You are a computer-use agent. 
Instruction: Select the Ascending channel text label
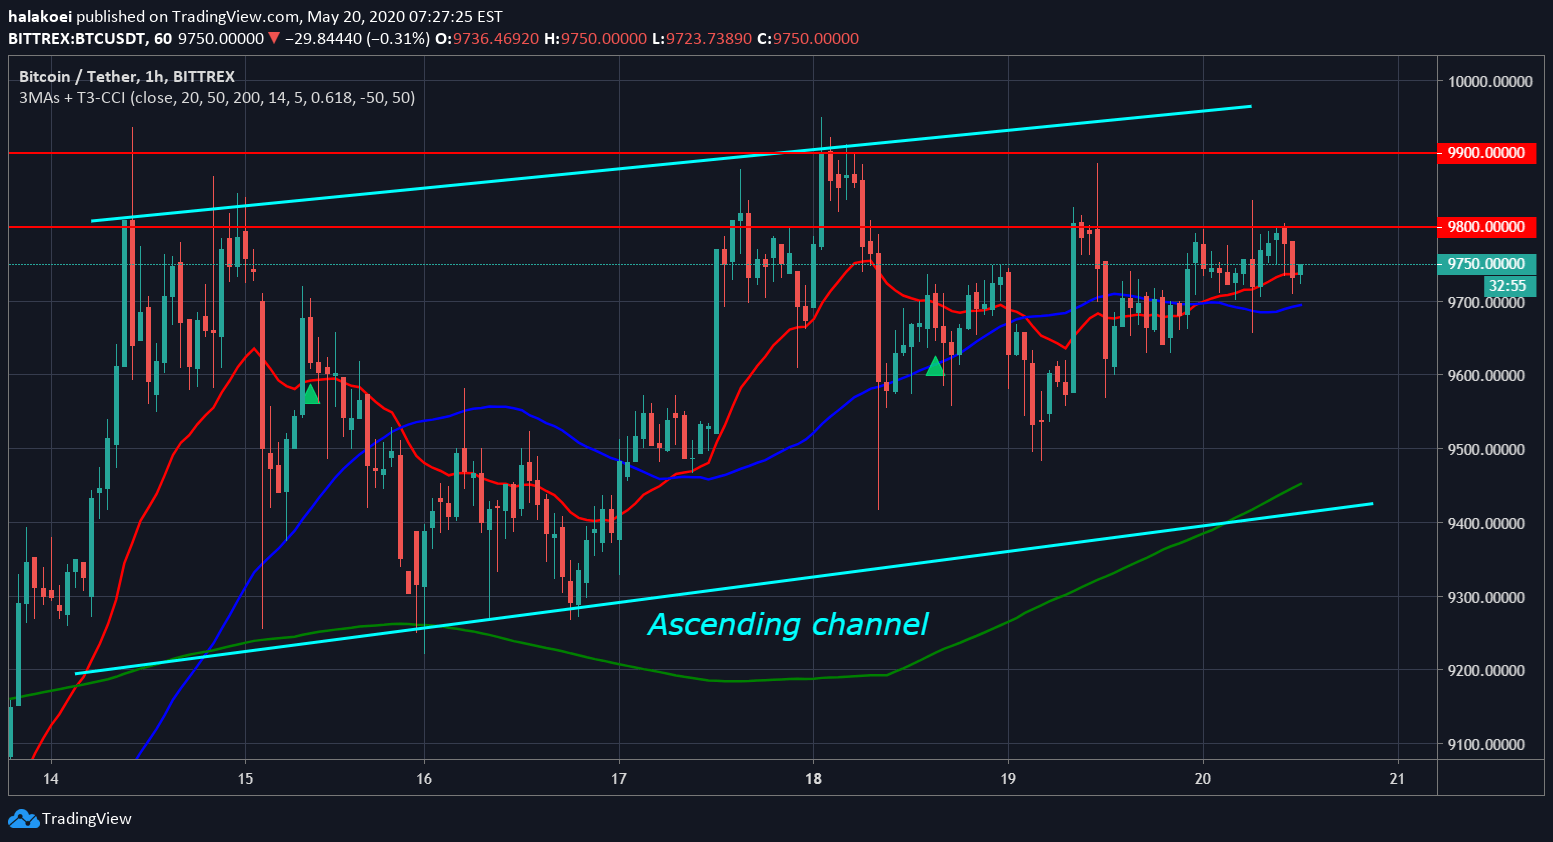pos(788,624)
